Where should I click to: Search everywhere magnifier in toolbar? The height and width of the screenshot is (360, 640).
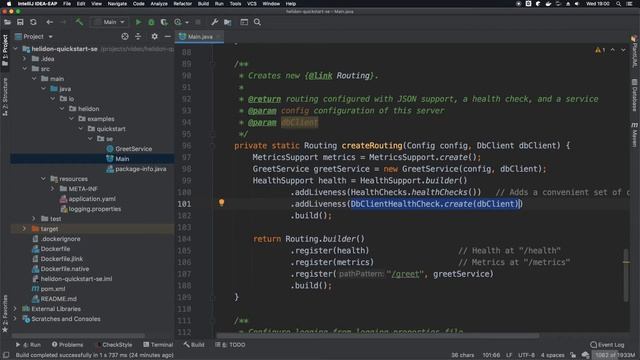(x=257, y=22)
